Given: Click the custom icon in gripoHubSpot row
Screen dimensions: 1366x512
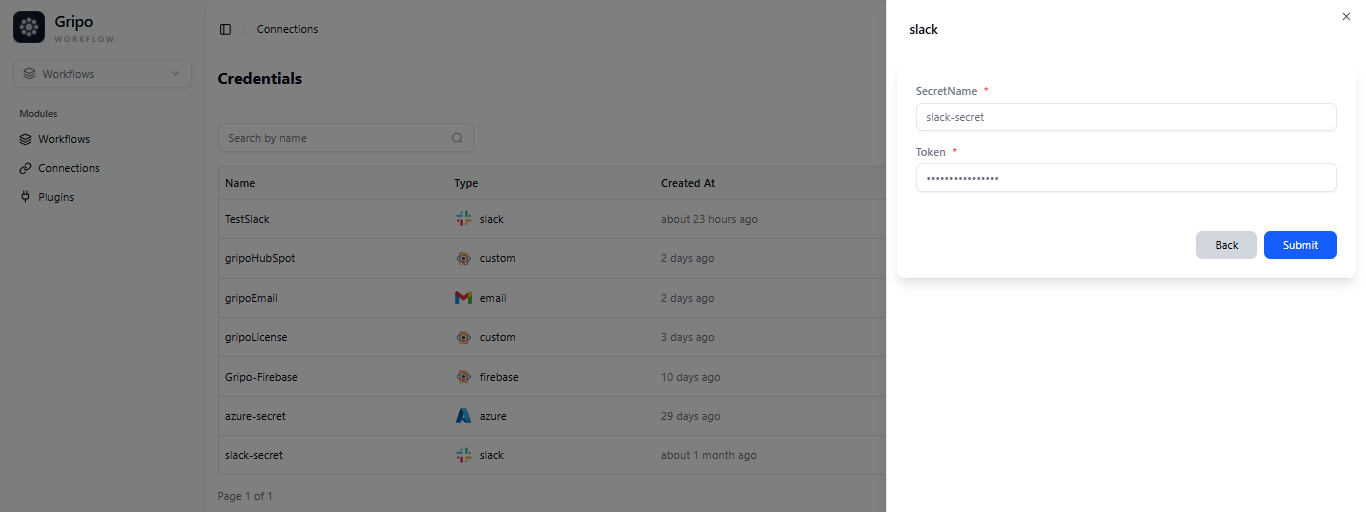Looking at the screenshot, I should 463,258.
